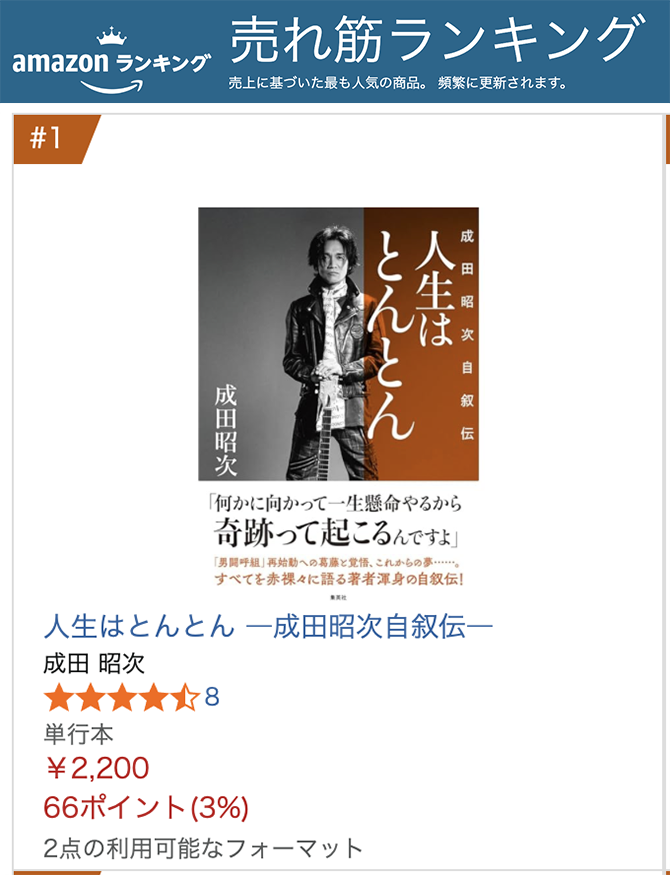
Task: Click the ￥2,200 price
Action: (x=97, y=768)
